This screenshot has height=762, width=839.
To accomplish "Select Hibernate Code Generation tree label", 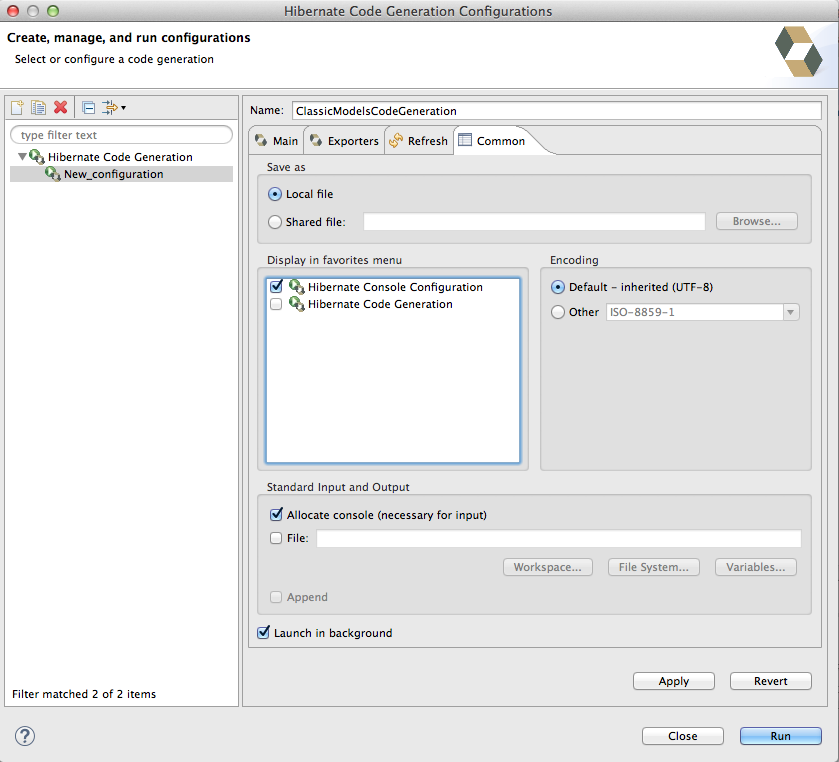I will 120,157.
